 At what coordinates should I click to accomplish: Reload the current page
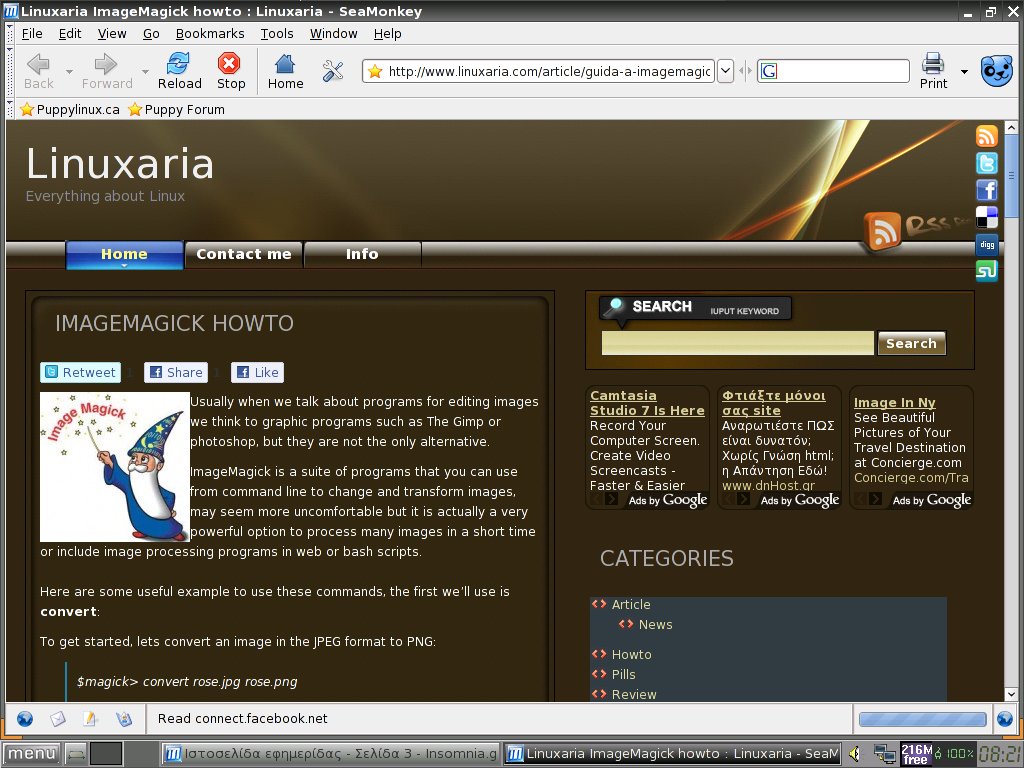pyautogui.click(x=180, y=71)
